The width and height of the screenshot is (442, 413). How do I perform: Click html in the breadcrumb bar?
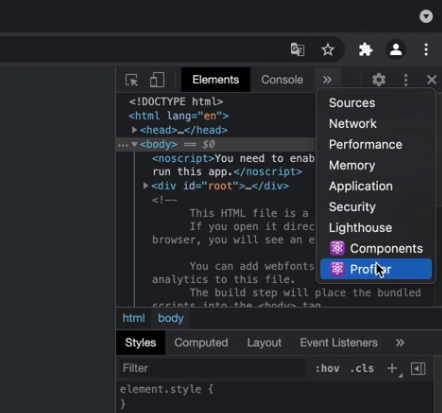(x=134, y=318)
